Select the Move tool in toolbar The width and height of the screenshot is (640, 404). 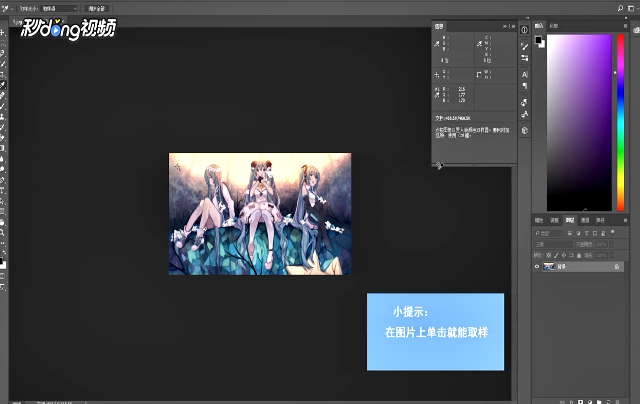pos(2,32)
